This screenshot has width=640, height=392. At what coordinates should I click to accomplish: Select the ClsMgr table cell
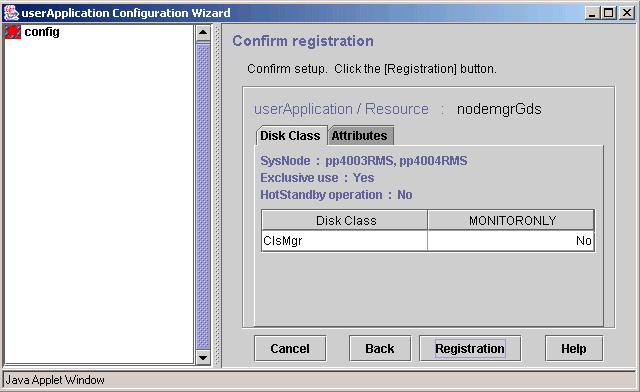[x=345, y=241]
